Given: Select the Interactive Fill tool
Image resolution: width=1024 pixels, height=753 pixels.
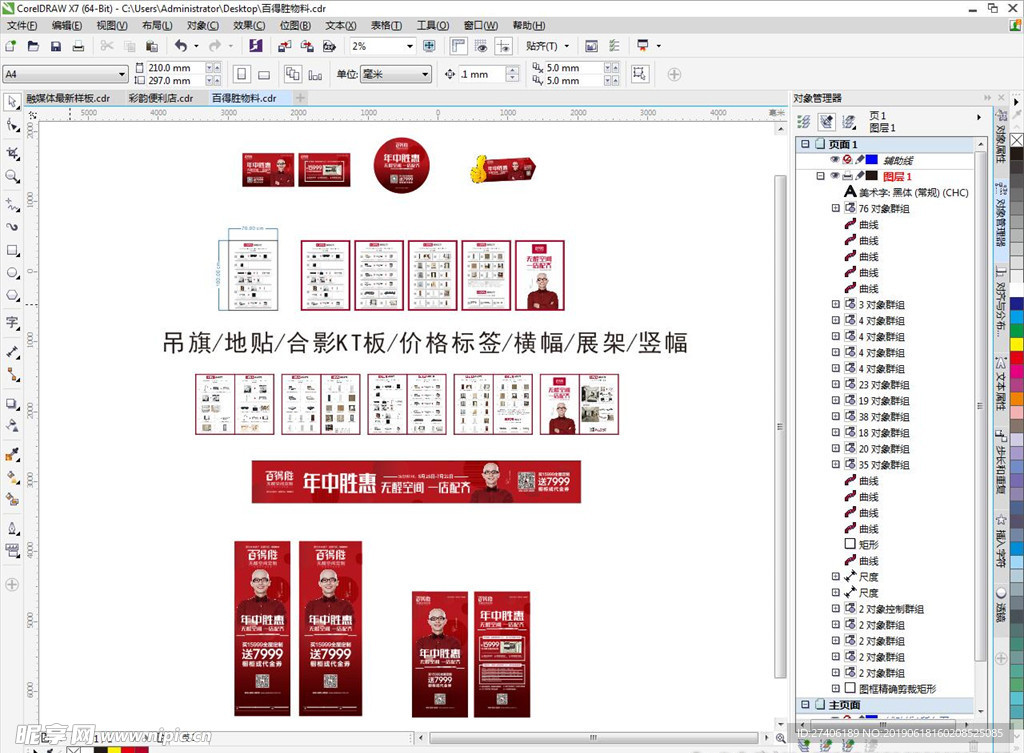Looking at the screenshot, I should tap(12, 477).
